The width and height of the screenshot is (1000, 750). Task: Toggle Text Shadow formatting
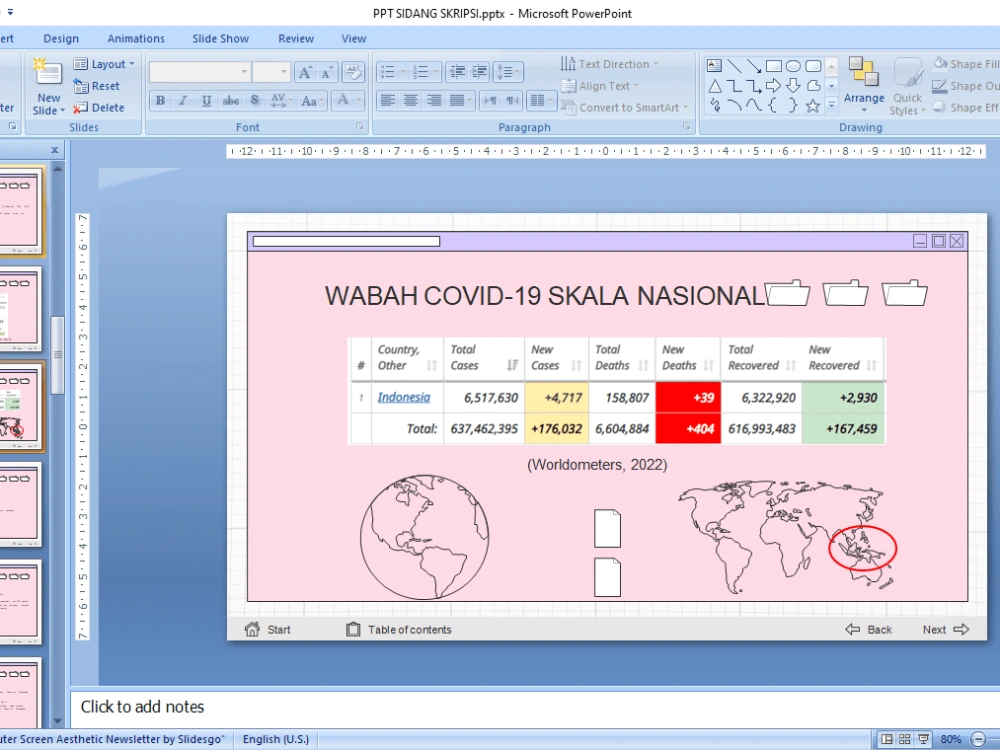(254, 100)
